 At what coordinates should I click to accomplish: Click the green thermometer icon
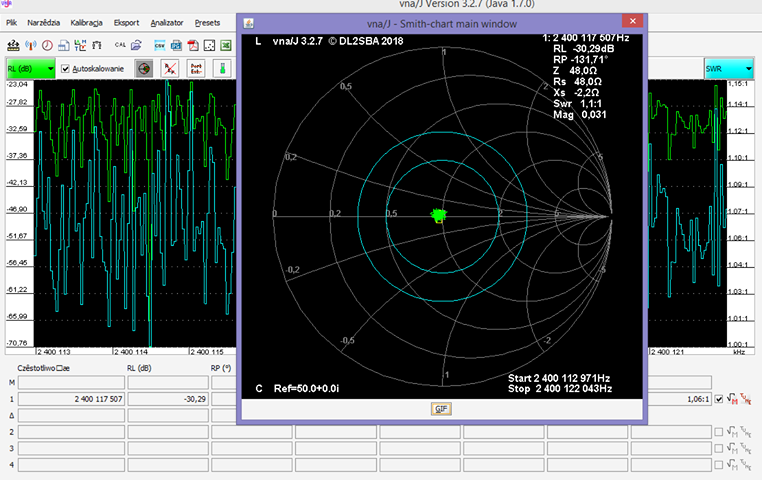click(x=222, y=69)
